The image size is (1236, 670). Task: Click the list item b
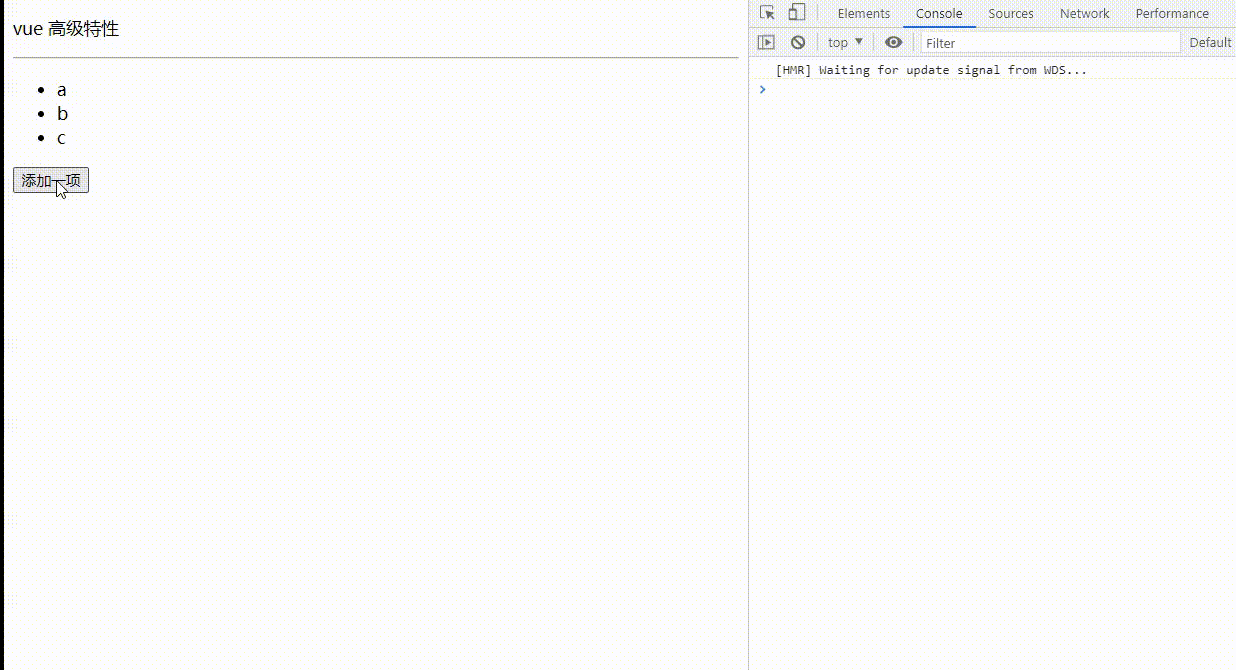click(x=62, y=113)
